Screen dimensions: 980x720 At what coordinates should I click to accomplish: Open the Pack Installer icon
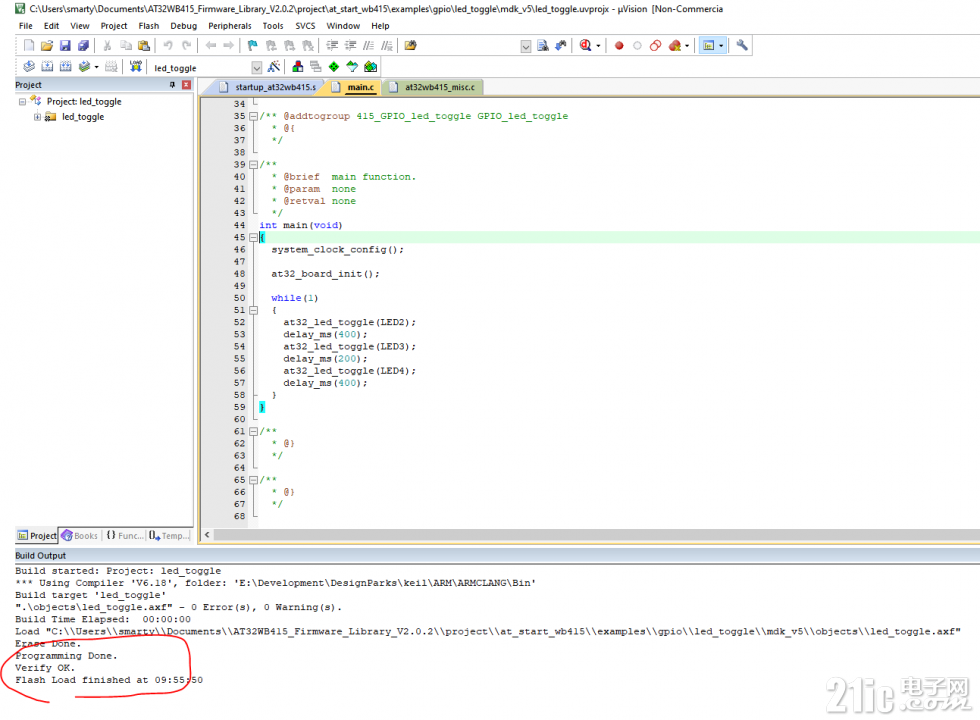(x=371, y=66)
